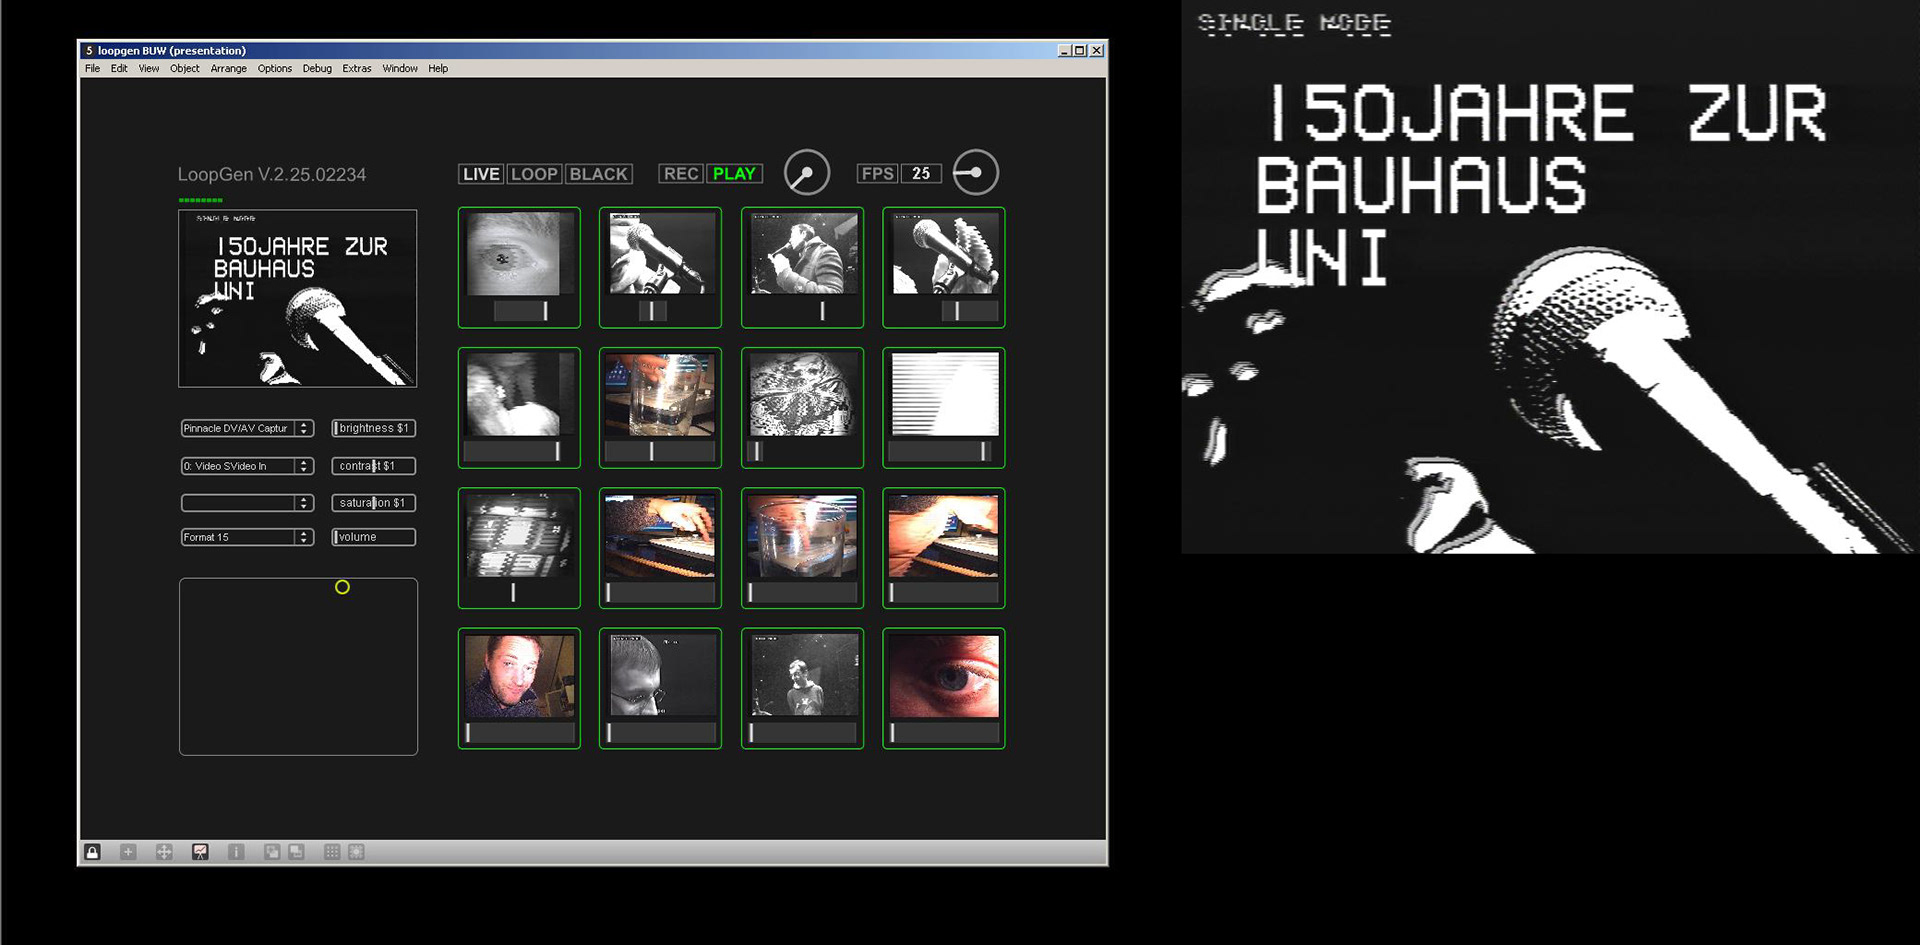Viewport: 1920px width, 945px height.
Task: Toggle the REC button
Action: [681, 174]
